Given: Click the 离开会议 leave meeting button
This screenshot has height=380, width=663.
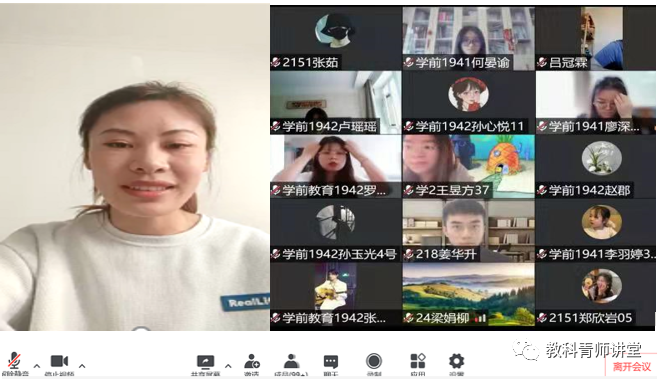Looking at the screenshot, I should 632,366.
